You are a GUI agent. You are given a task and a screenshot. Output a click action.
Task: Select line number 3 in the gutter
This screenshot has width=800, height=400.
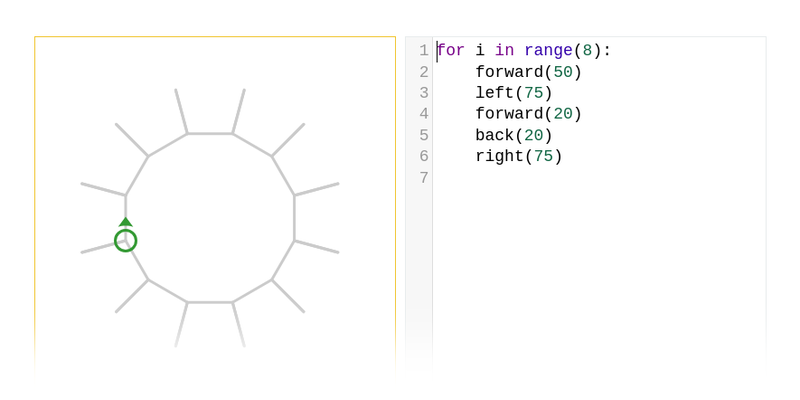[x=424, y=93]
